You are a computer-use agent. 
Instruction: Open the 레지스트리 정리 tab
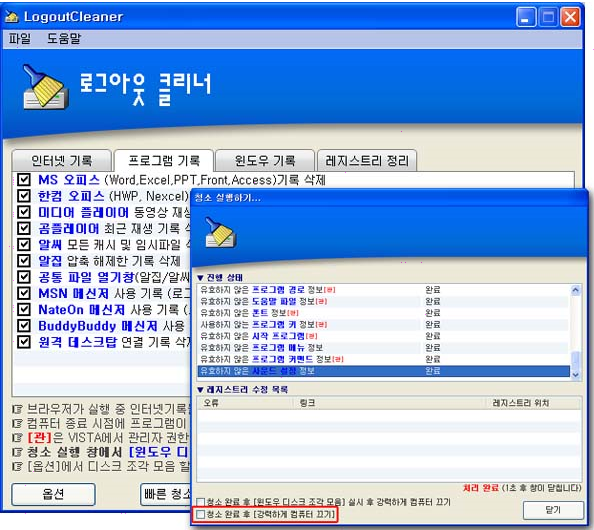(x=367, y=161)
